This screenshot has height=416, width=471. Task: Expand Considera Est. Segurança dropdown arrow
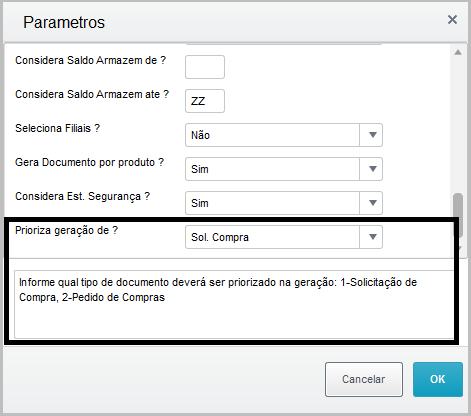[x=371, y=203]
